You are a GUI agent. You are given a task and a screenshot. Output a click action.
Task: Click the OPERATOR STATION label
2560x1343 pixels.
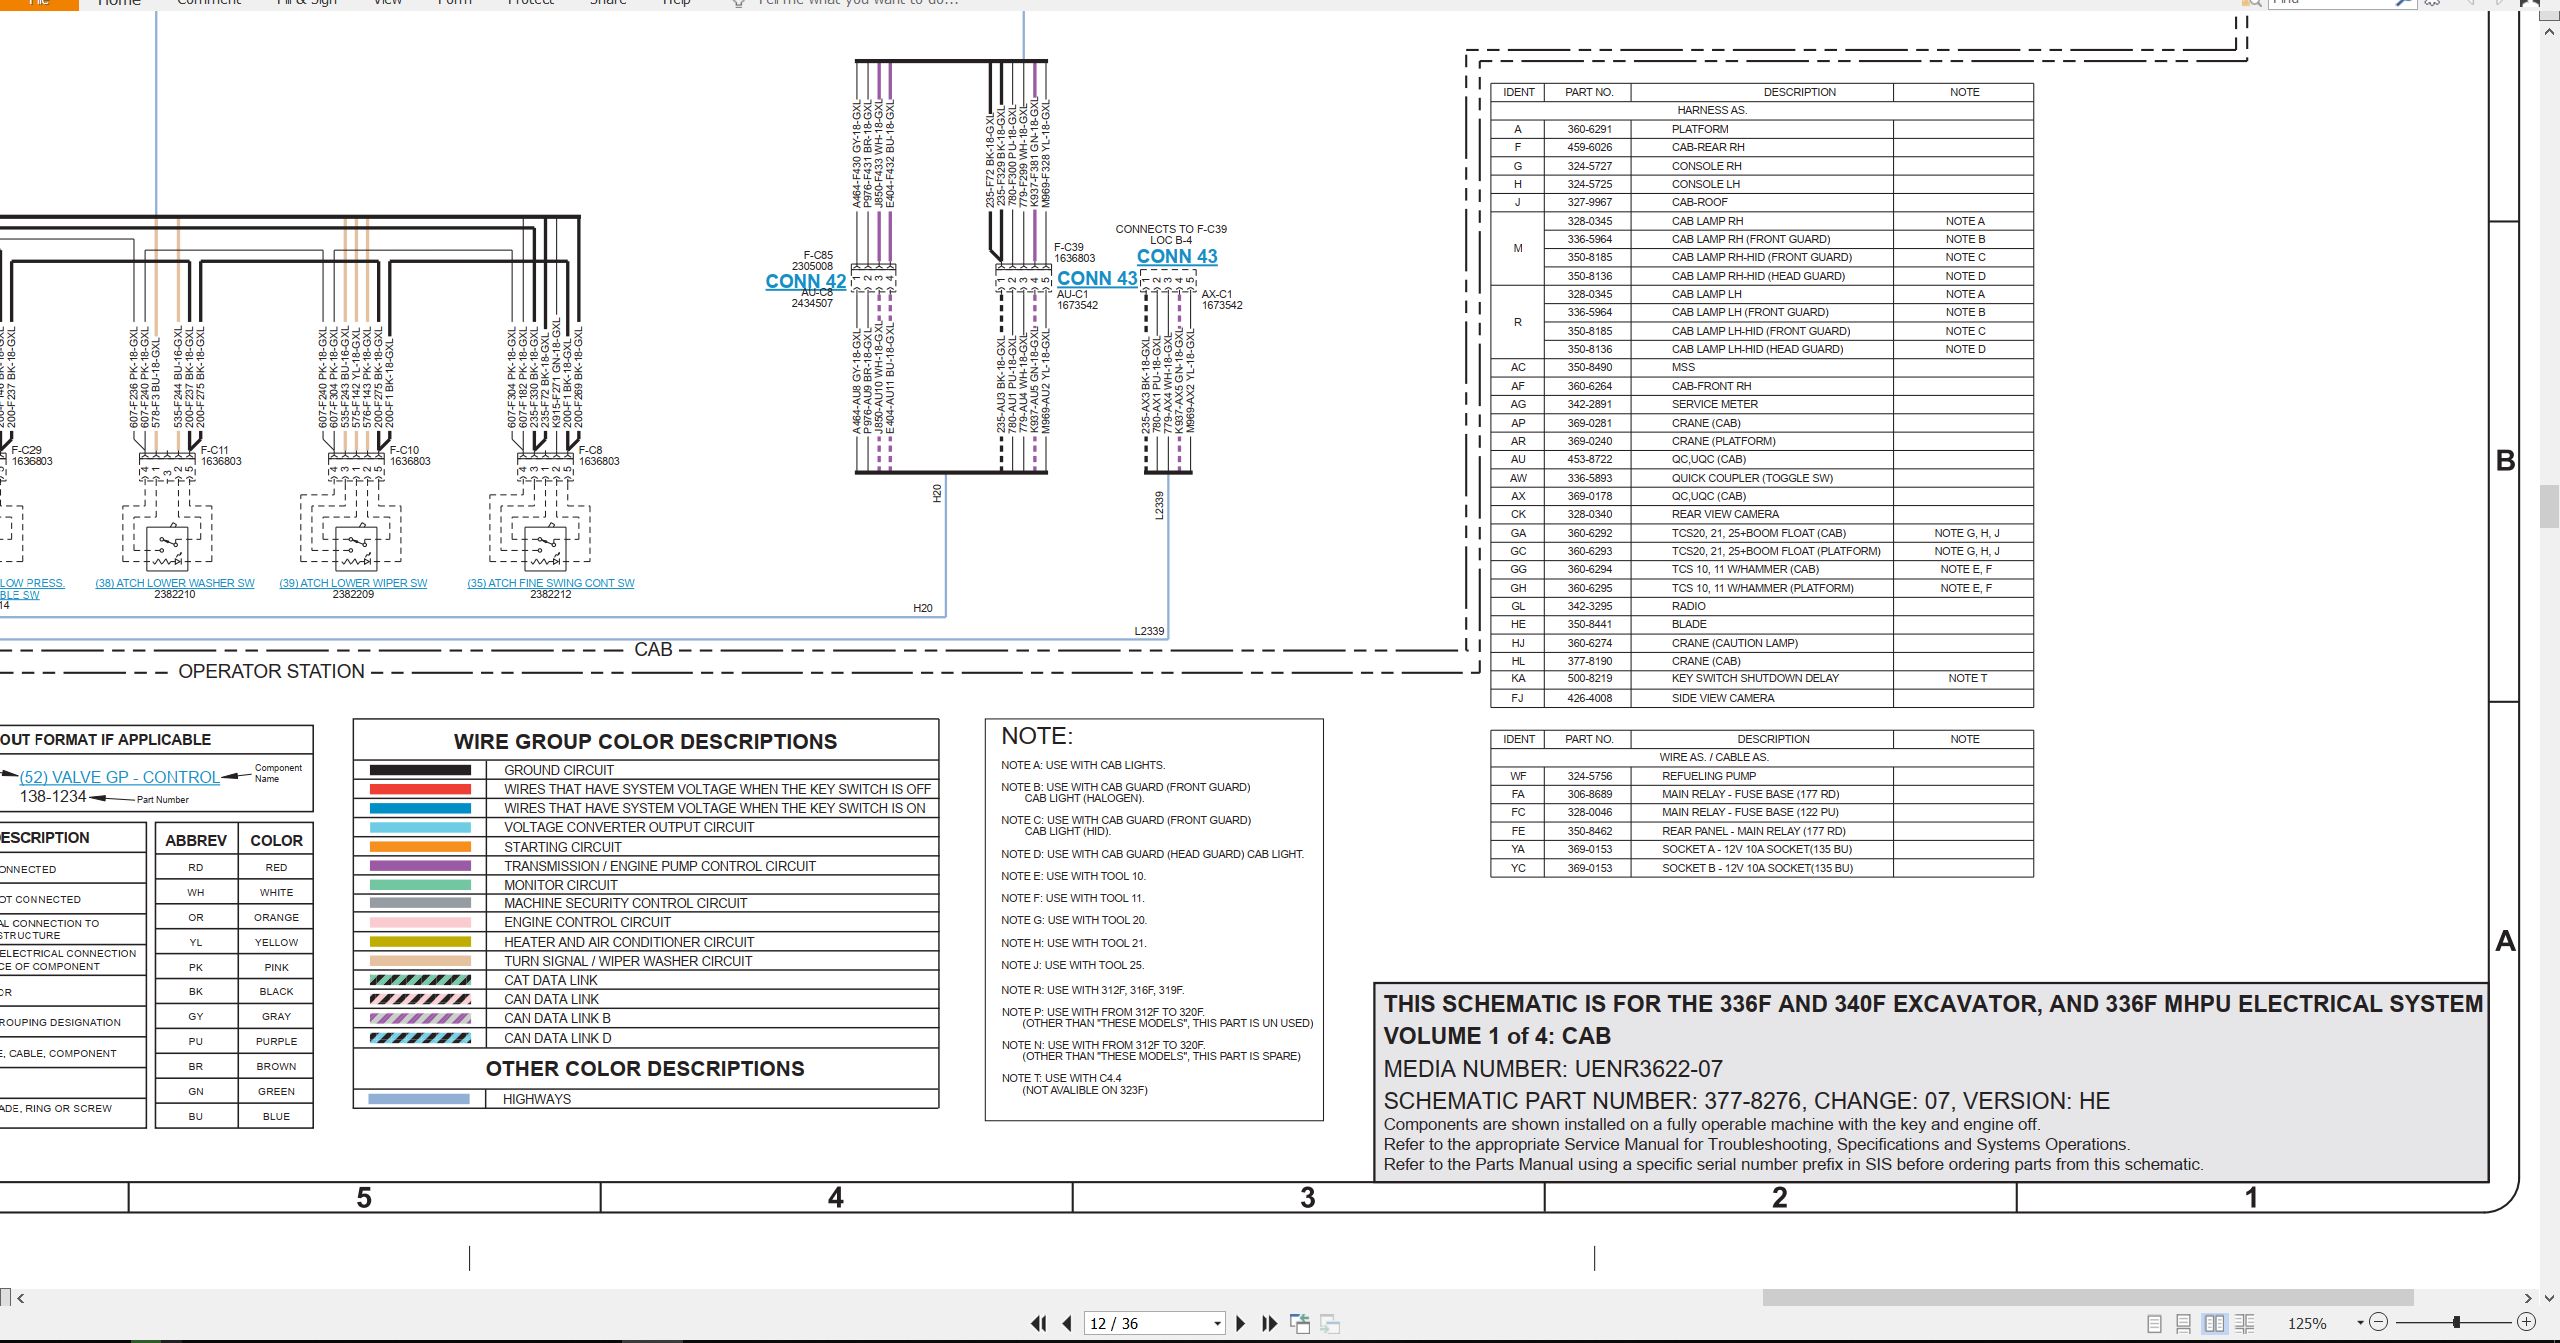coord(271,672)
